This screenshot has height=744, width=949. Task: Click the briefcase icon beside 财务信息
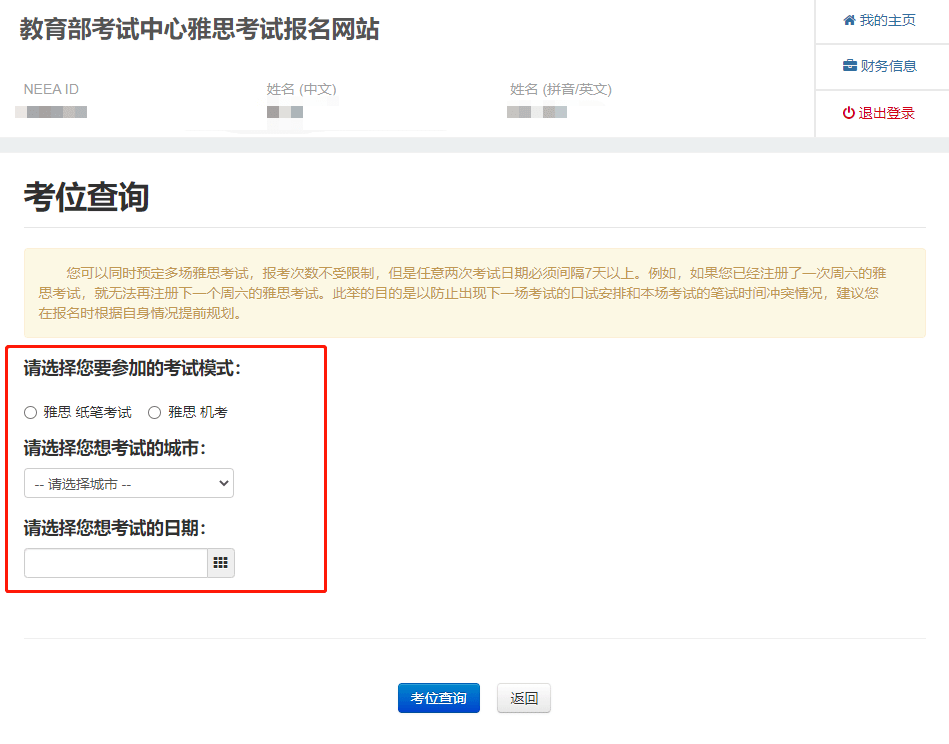[850, 65]
